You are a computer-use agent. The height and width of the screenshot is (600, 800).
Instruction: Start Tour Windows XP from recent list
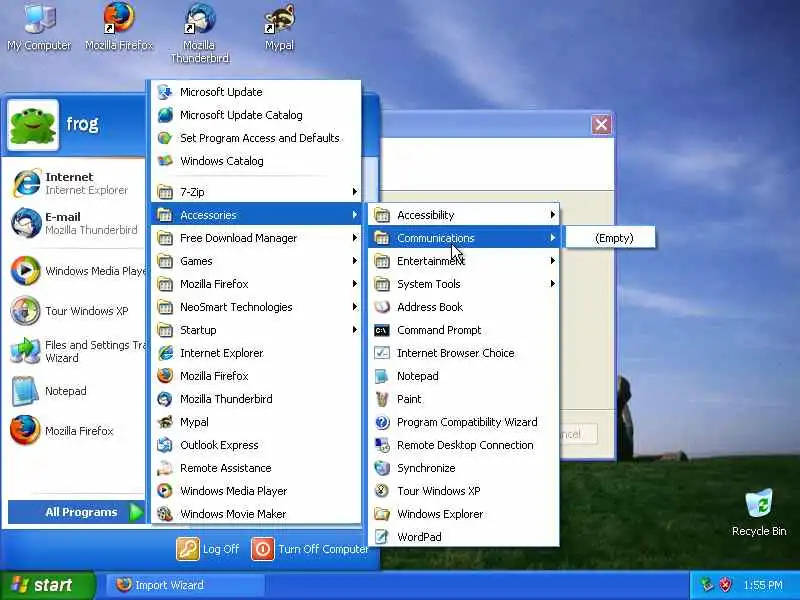point(77,311)
